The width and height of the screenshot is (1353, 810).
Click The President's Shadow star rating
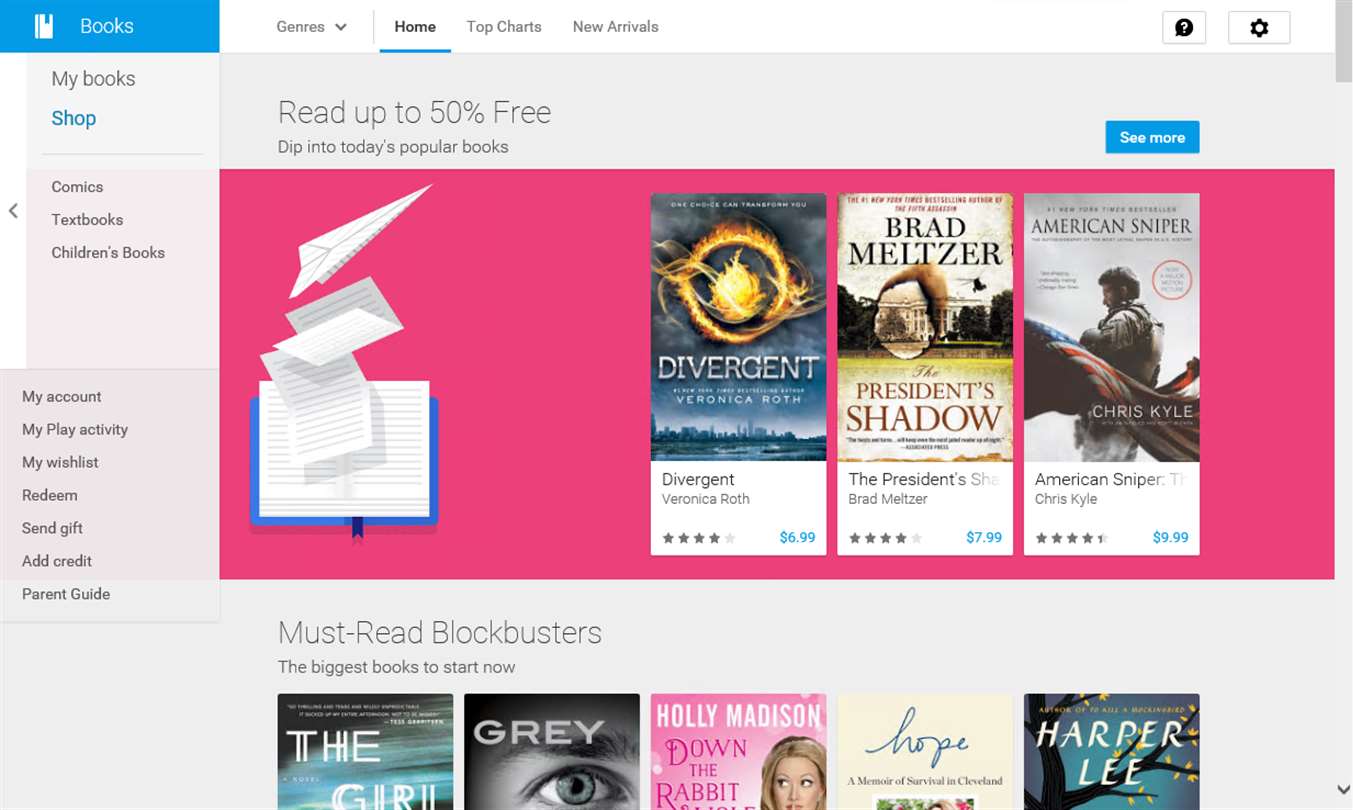tap(886, 539)
